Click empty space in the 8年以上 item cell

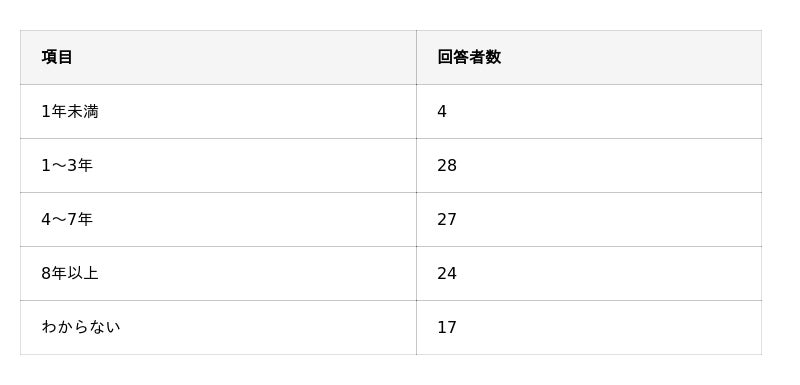(x=255, y=273)
